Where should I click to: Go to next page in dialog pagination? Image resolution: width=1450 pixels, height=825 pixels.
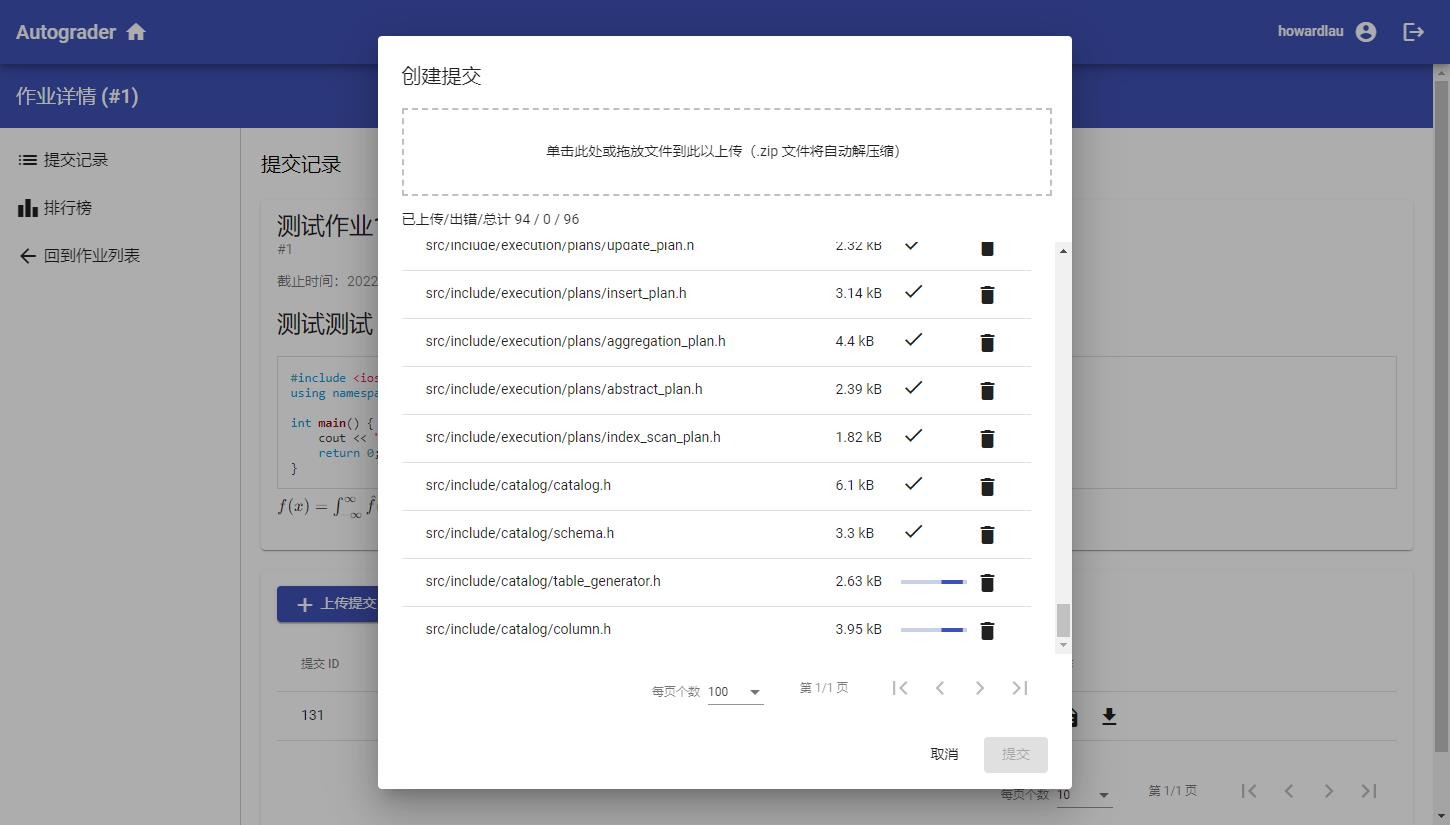pyautogui.click(x=980, y=687)
